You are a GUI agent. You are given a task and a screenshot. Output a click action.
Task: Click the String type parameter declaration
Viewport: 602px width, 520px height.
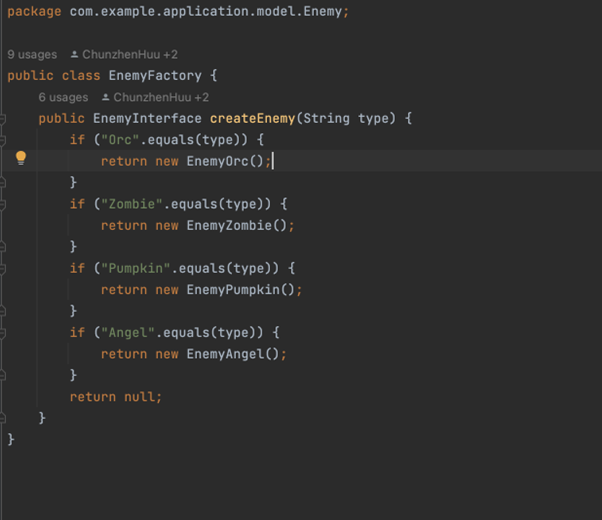[x=346, y=118]
